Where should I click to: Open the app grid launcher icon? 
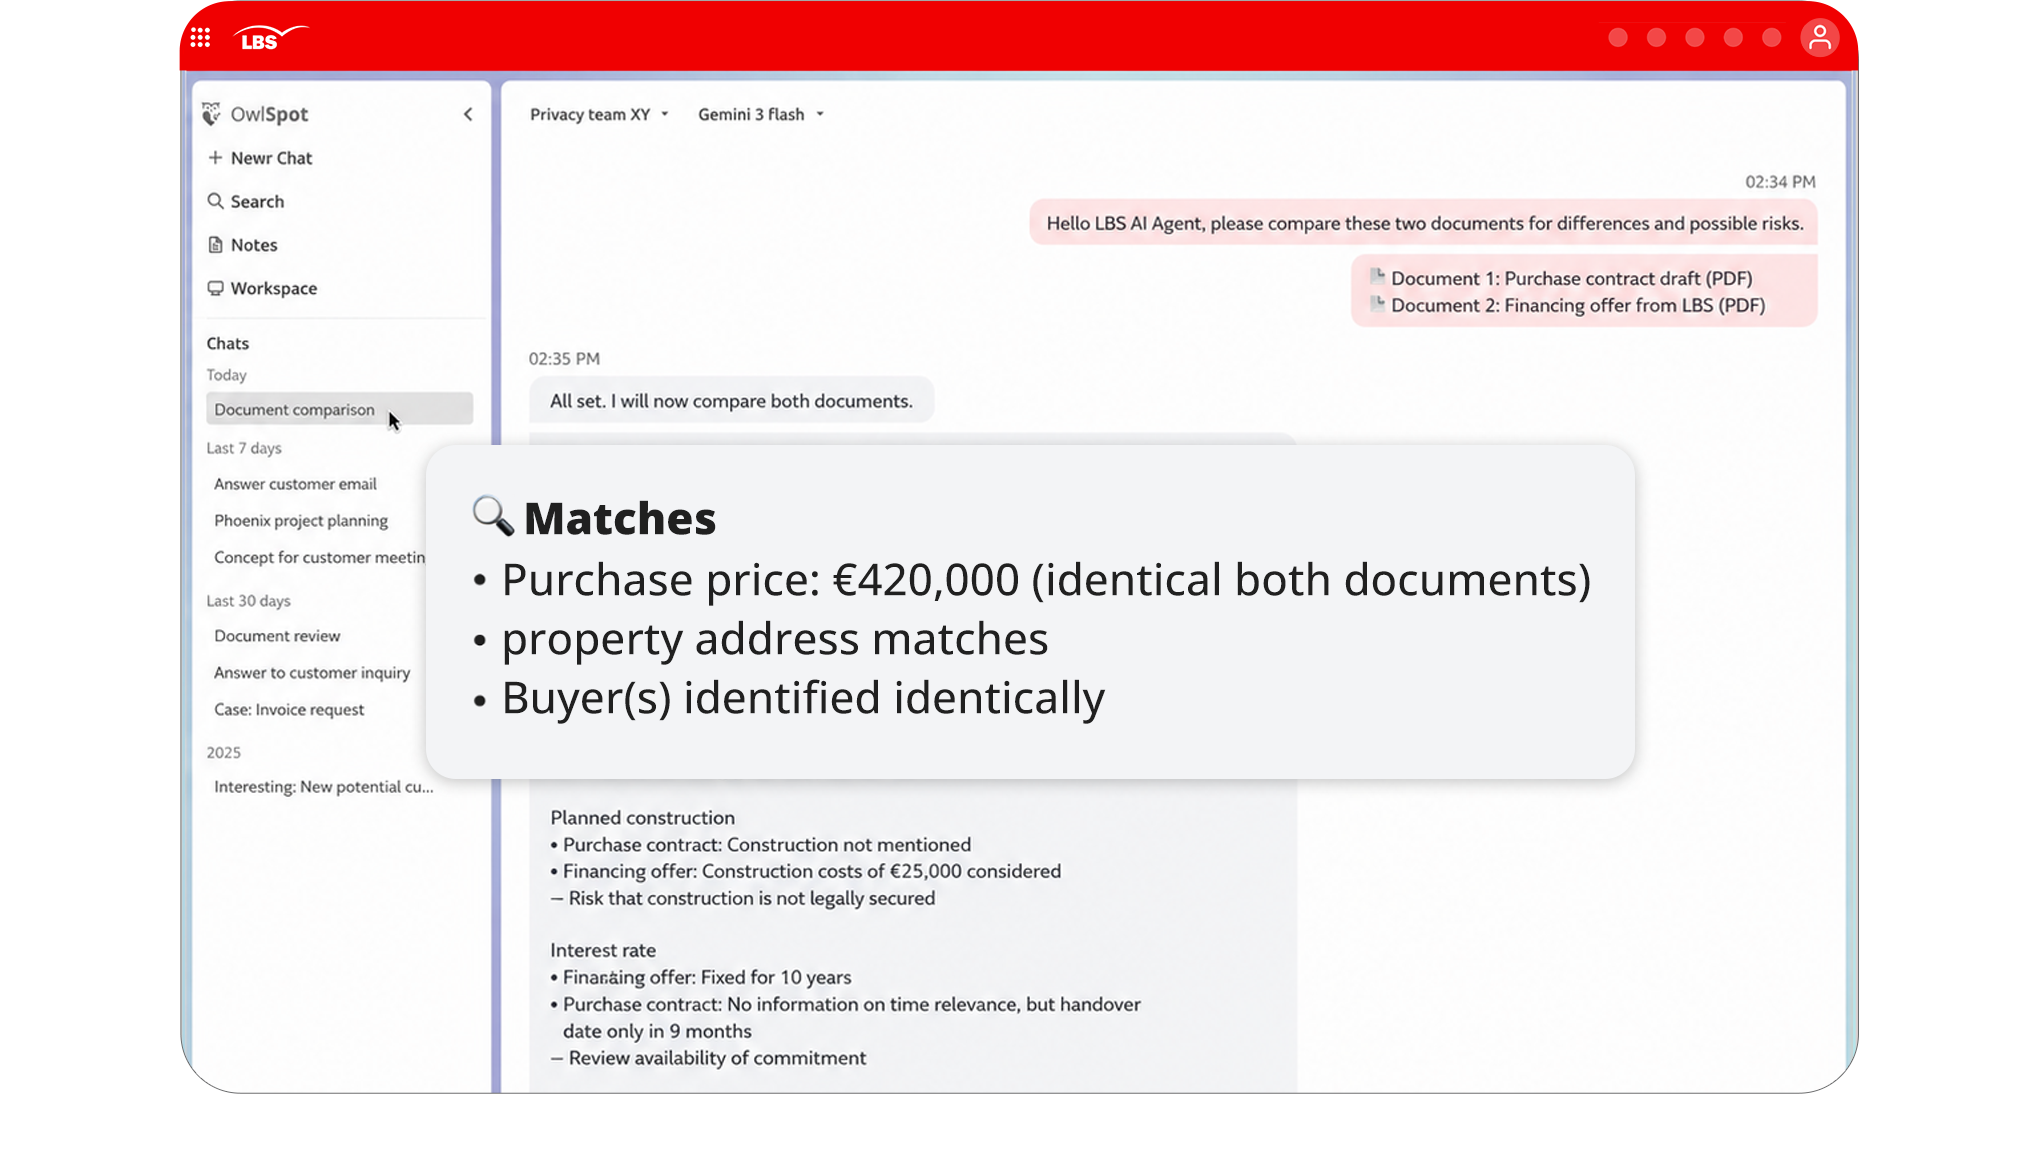tap(200, 38)
